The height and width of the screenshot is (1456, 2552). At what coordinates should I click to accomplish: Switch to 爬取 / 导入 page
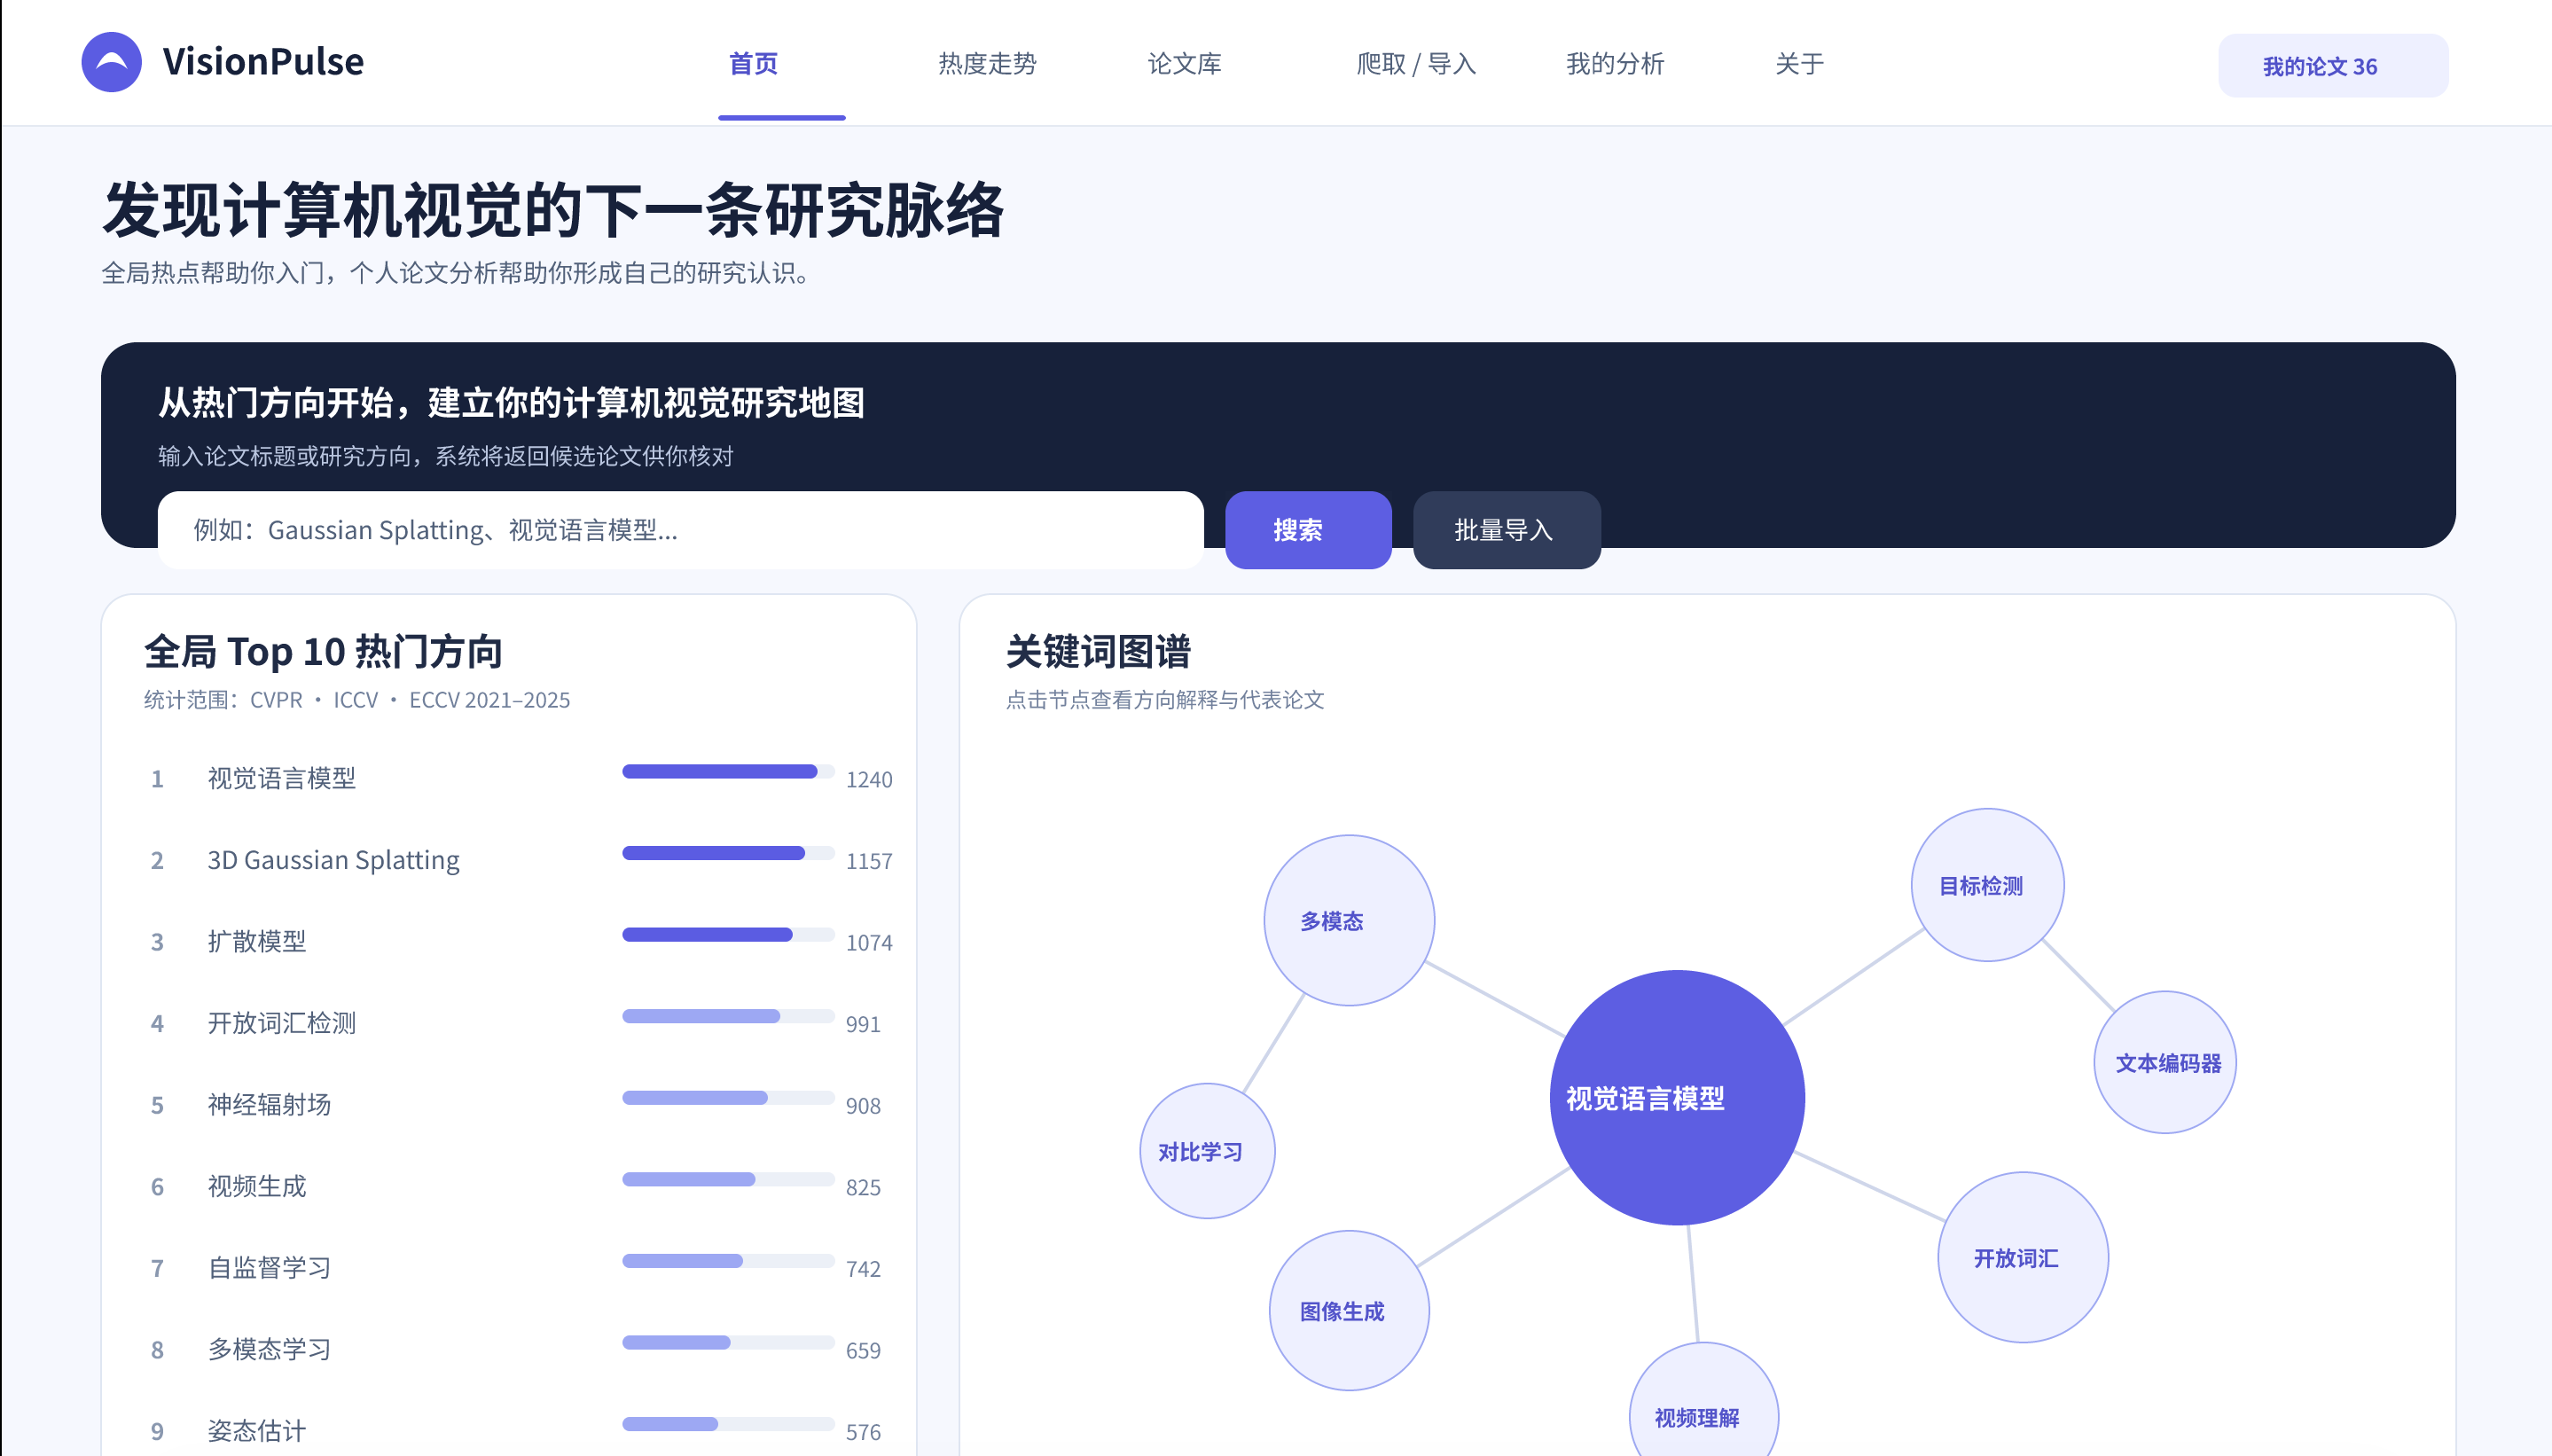pyautogui.click(x=1416, y=64)
